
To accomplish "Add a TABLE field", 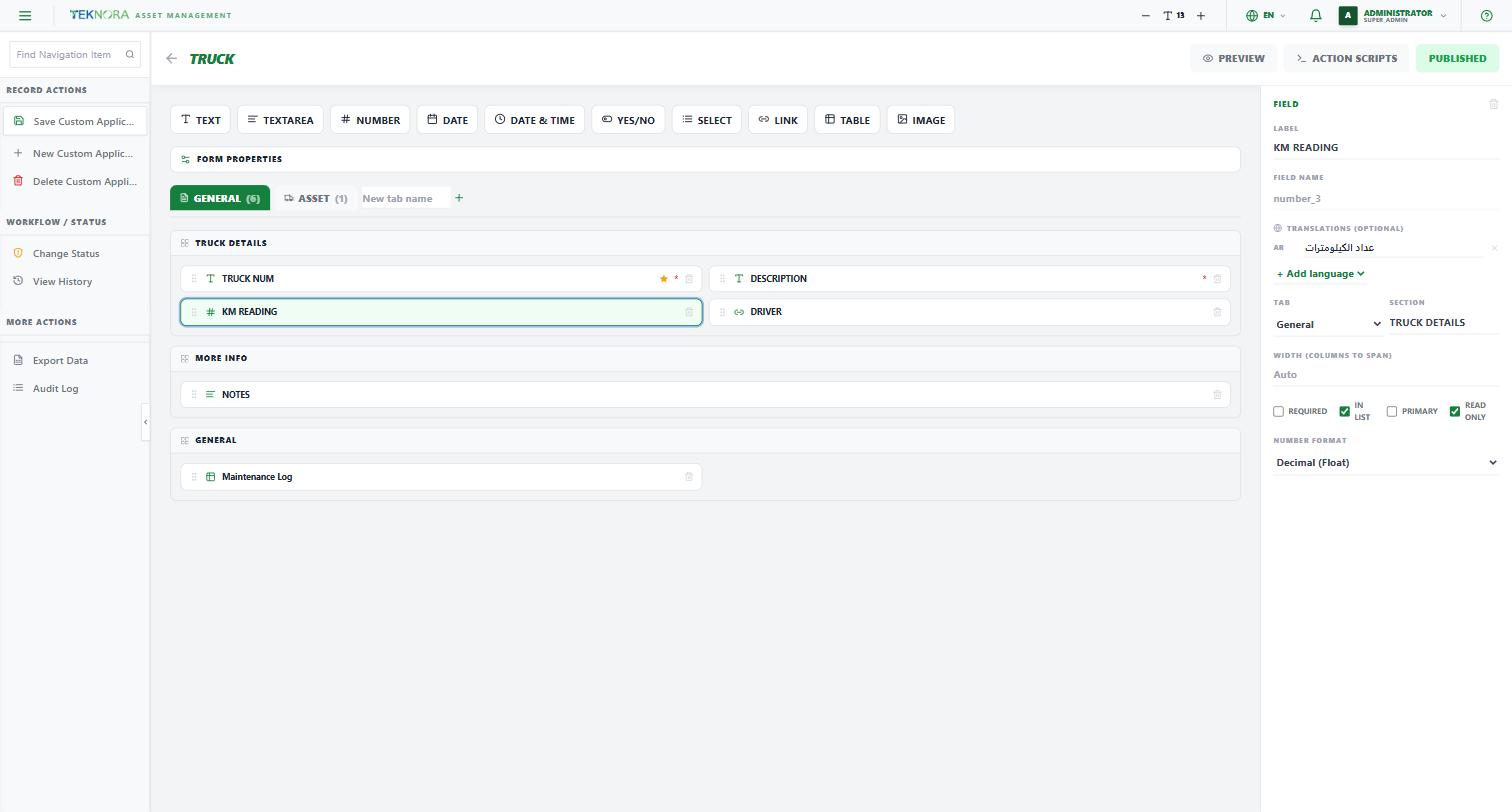I will click(847, 120).
